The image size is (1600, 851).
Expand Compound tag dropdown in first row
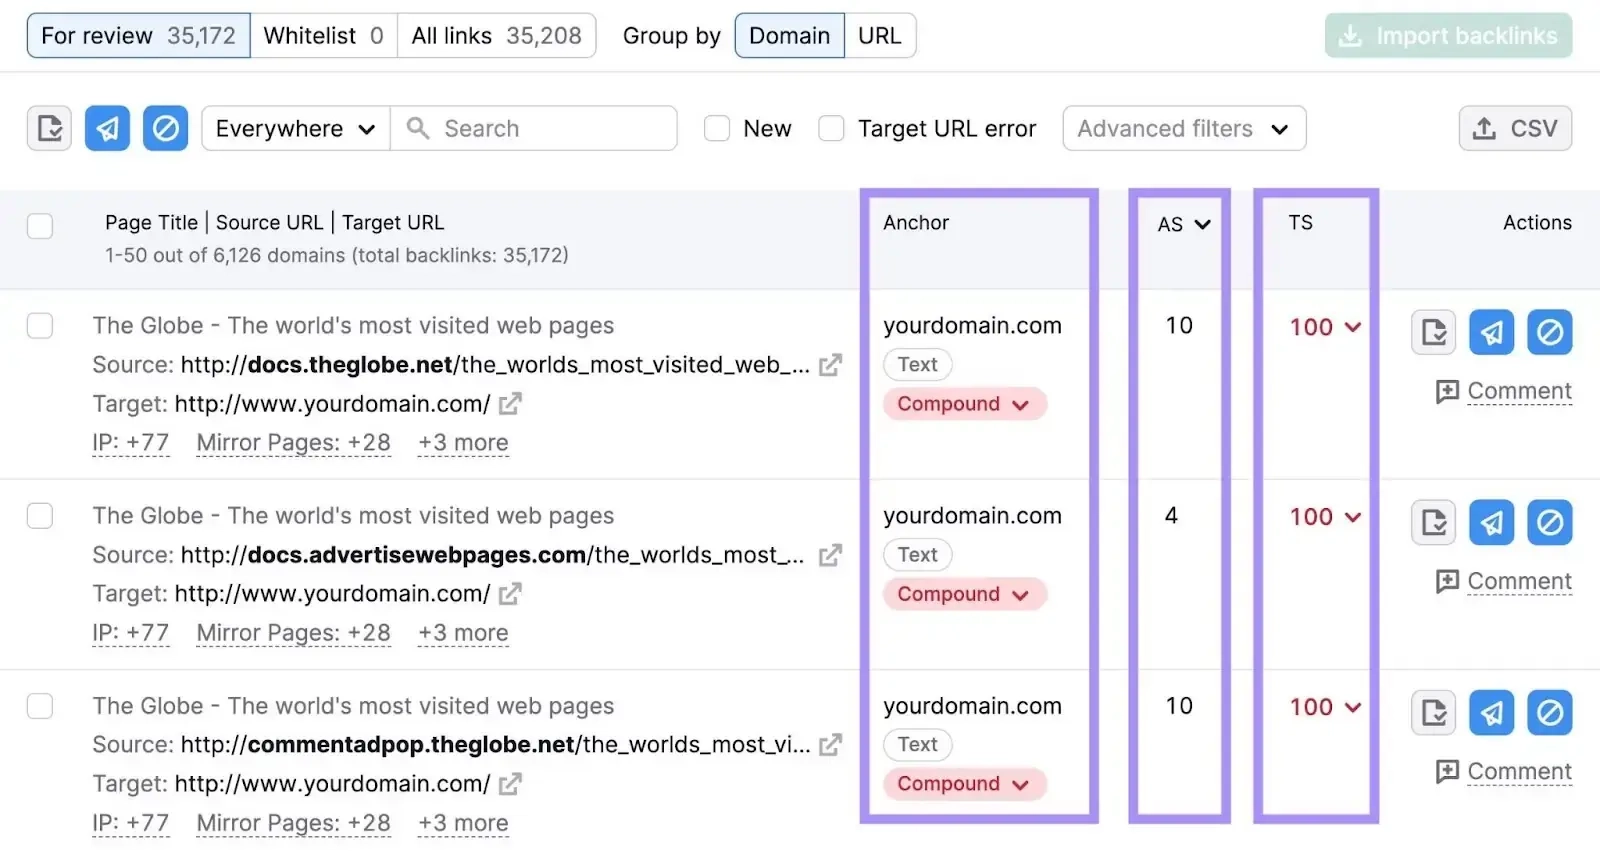(x=963, y=404)
